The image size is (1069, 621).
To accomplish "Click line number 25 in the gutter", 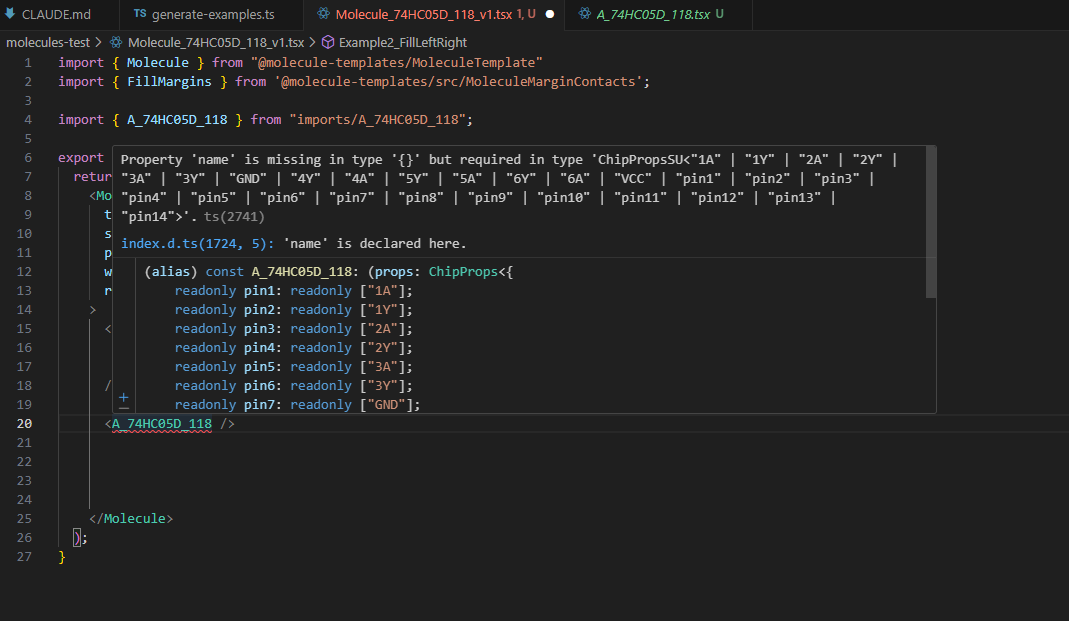I will click(25, 519).
